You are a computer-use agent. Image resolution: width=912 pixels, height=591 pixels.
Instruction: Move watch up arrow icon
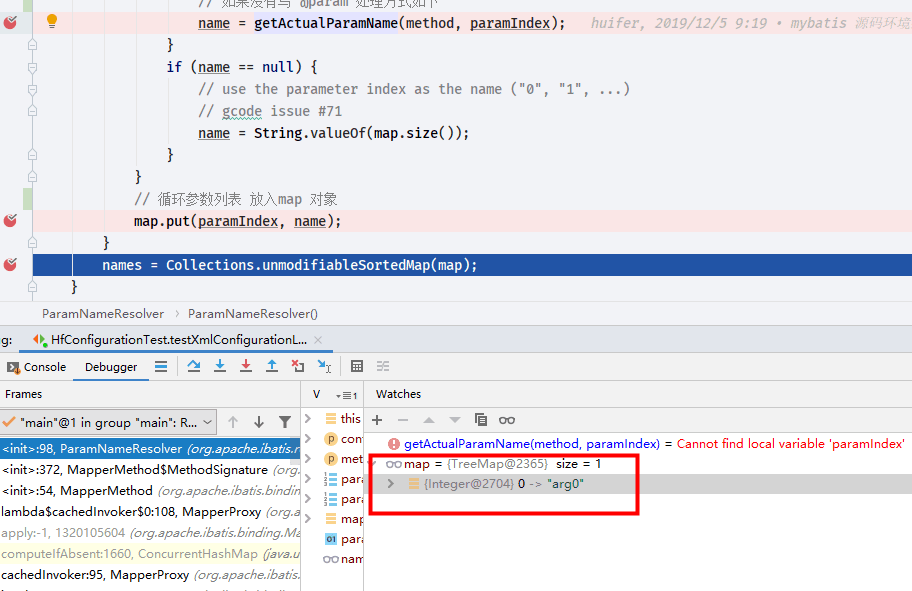click(x=429, y=420)
